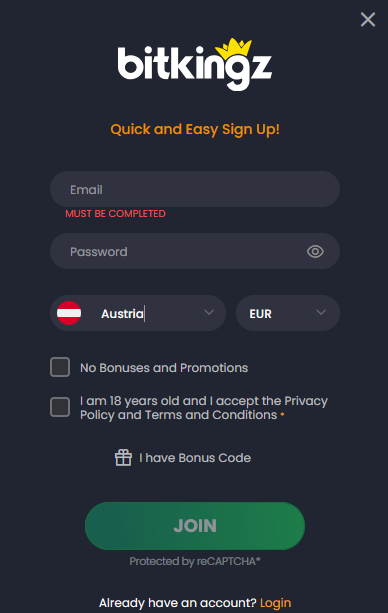Accept the 18 years and Privacy Policy checkbox
Viewport: 388px width, 613px height.
(60, 407)
